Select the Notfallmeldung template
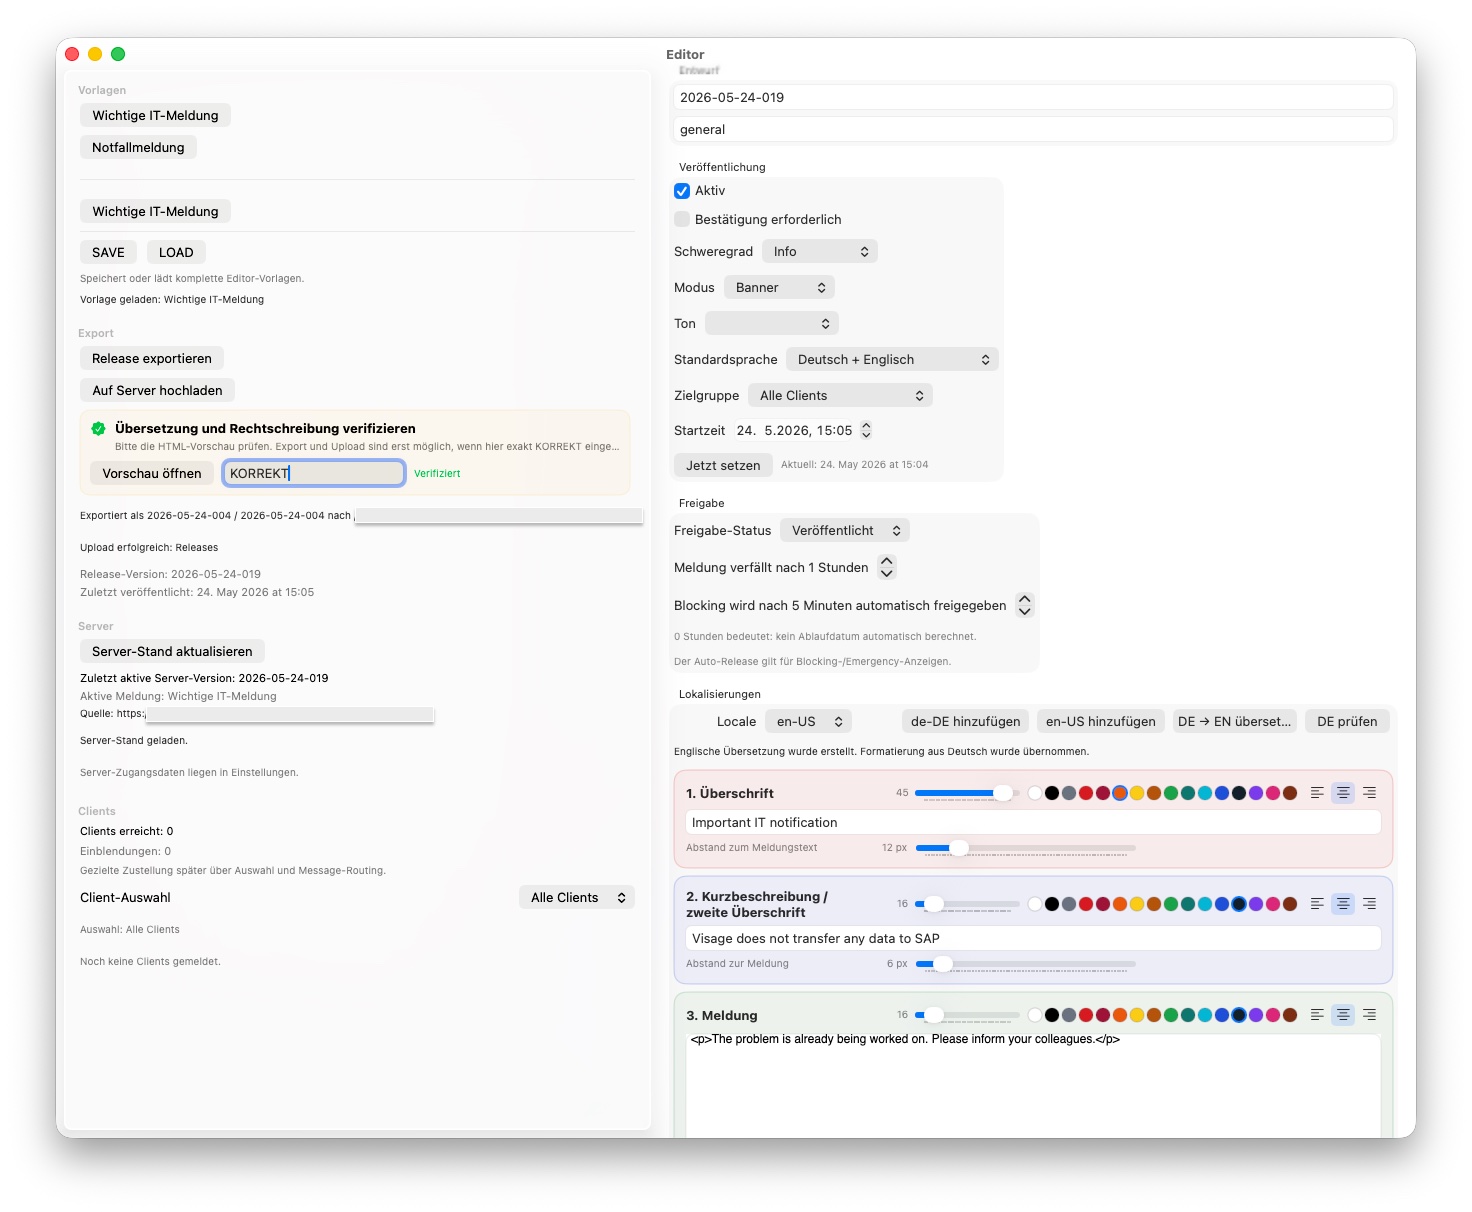This screenshot has height=1212, width=1472. (138, 148)
